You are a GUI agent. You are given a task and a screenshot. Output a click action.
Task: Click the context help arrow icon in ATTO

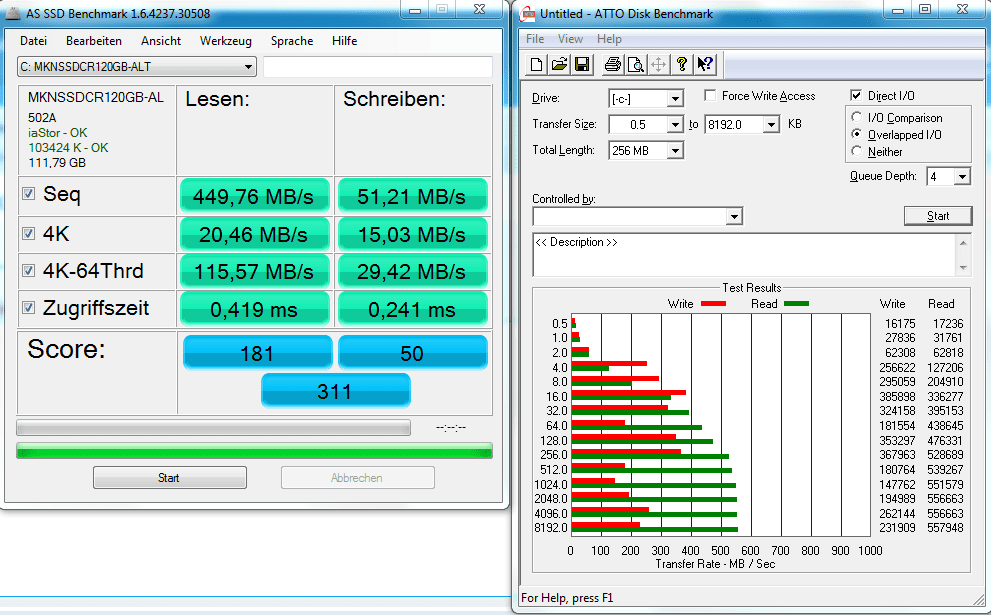[704, 64]
